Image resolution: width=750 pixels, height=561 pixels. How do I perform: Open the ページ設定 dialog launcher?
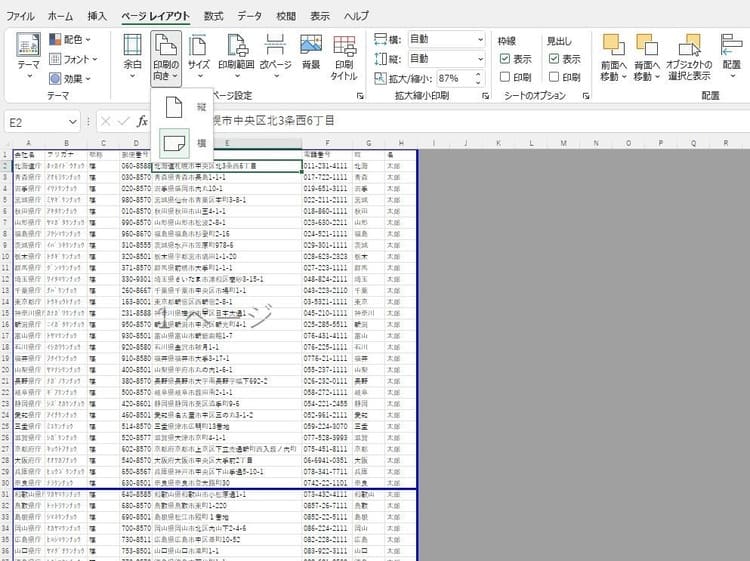pyautogui.click(x=360, y=96)
